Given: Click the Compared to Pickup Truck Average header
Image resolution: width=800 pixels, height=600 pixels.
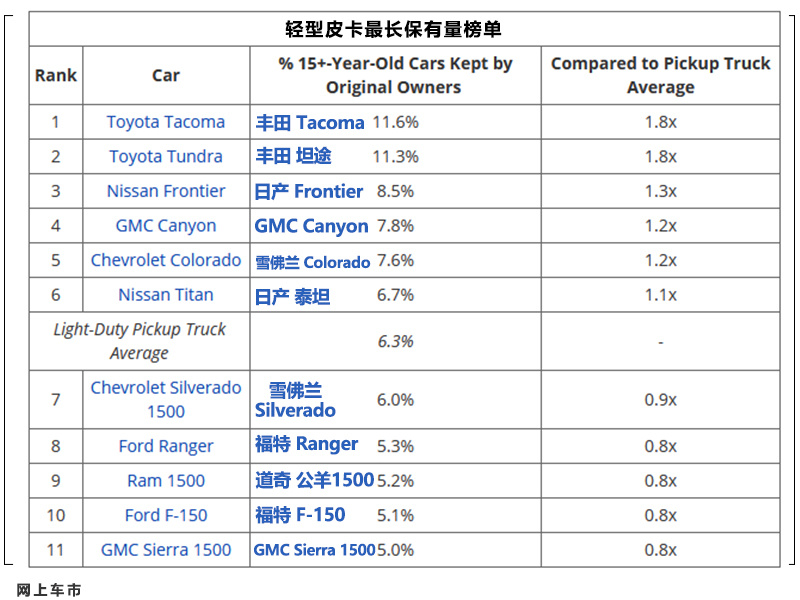Looking at the screenshot, I should (x=661, y=76).
